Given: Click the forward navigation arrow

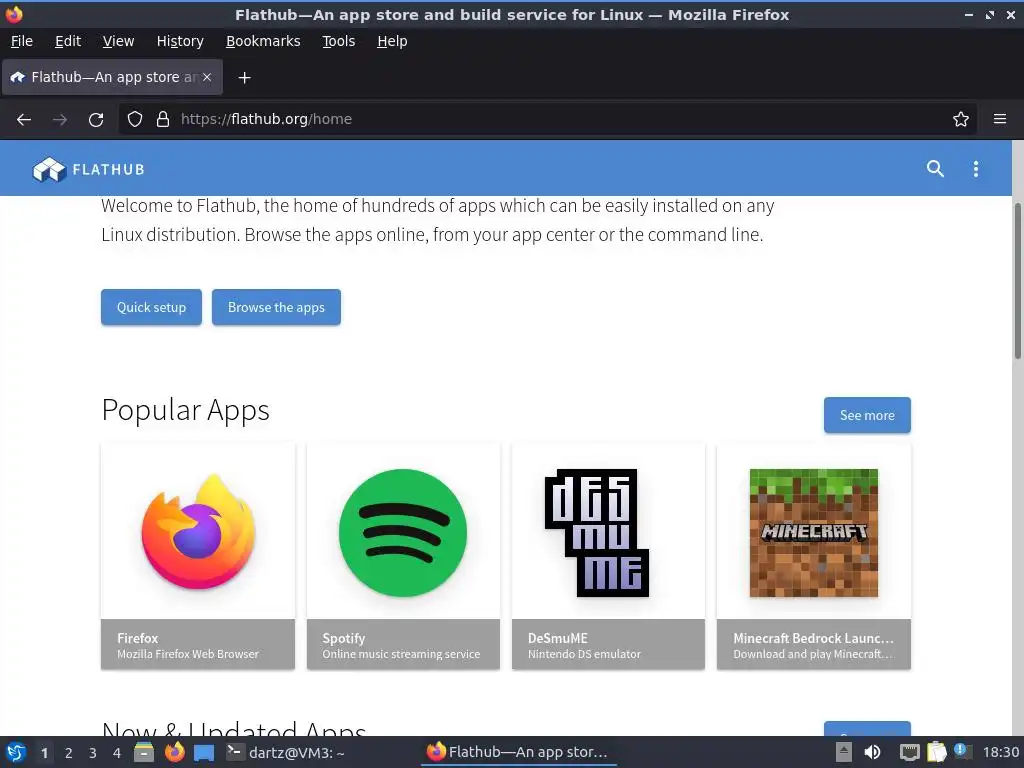Looking at the screenshot, I should tap(60, 119).
